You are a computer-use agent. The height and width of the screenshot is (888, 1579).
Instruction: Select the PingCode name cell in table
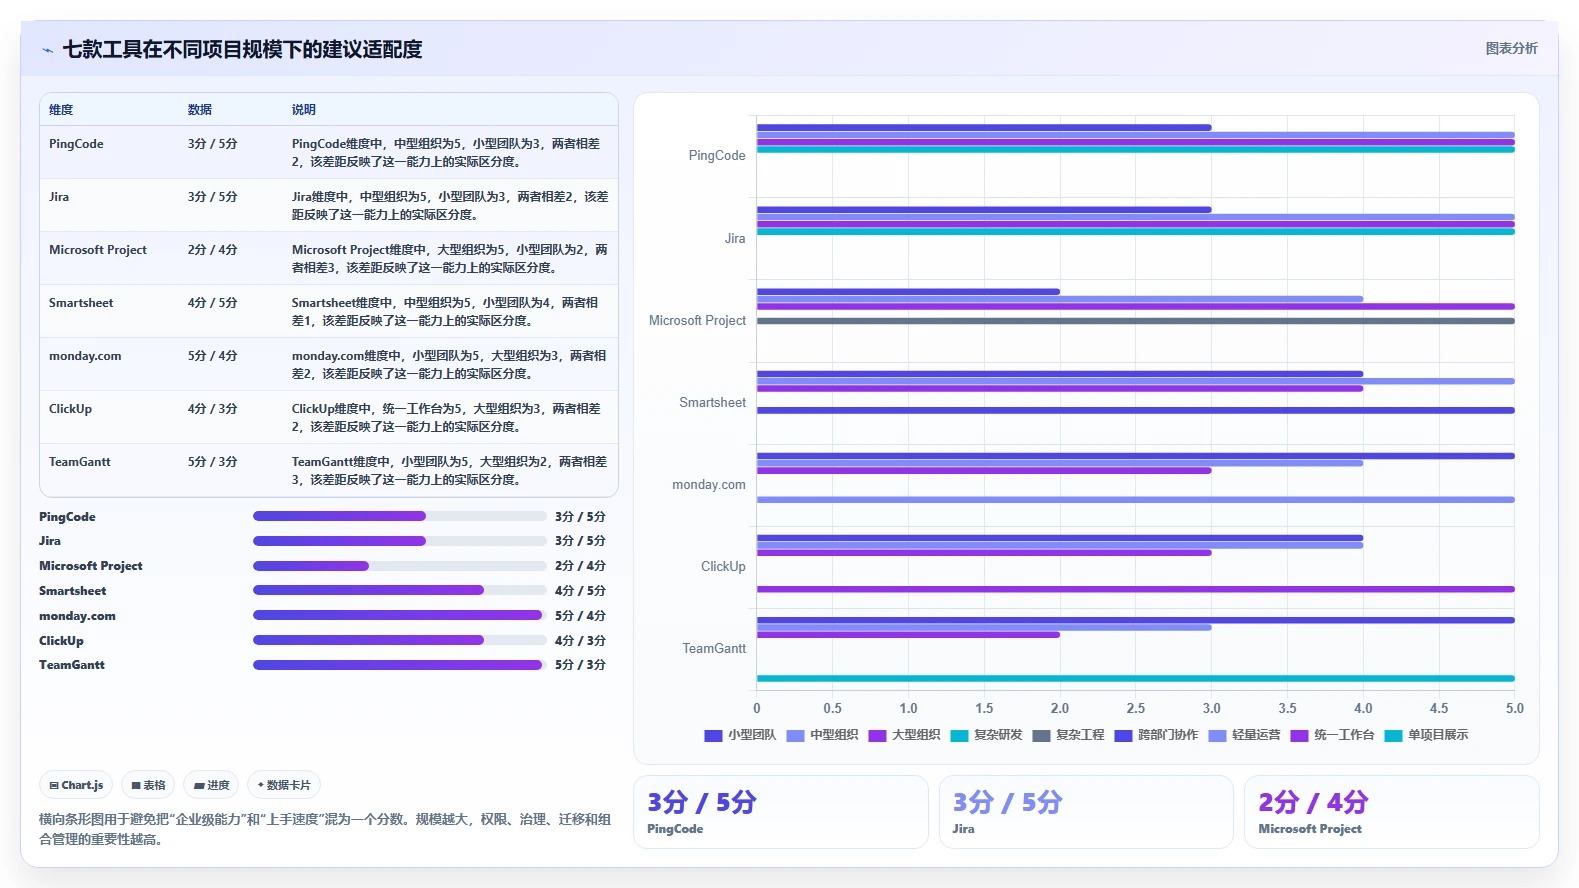point(76,144)
